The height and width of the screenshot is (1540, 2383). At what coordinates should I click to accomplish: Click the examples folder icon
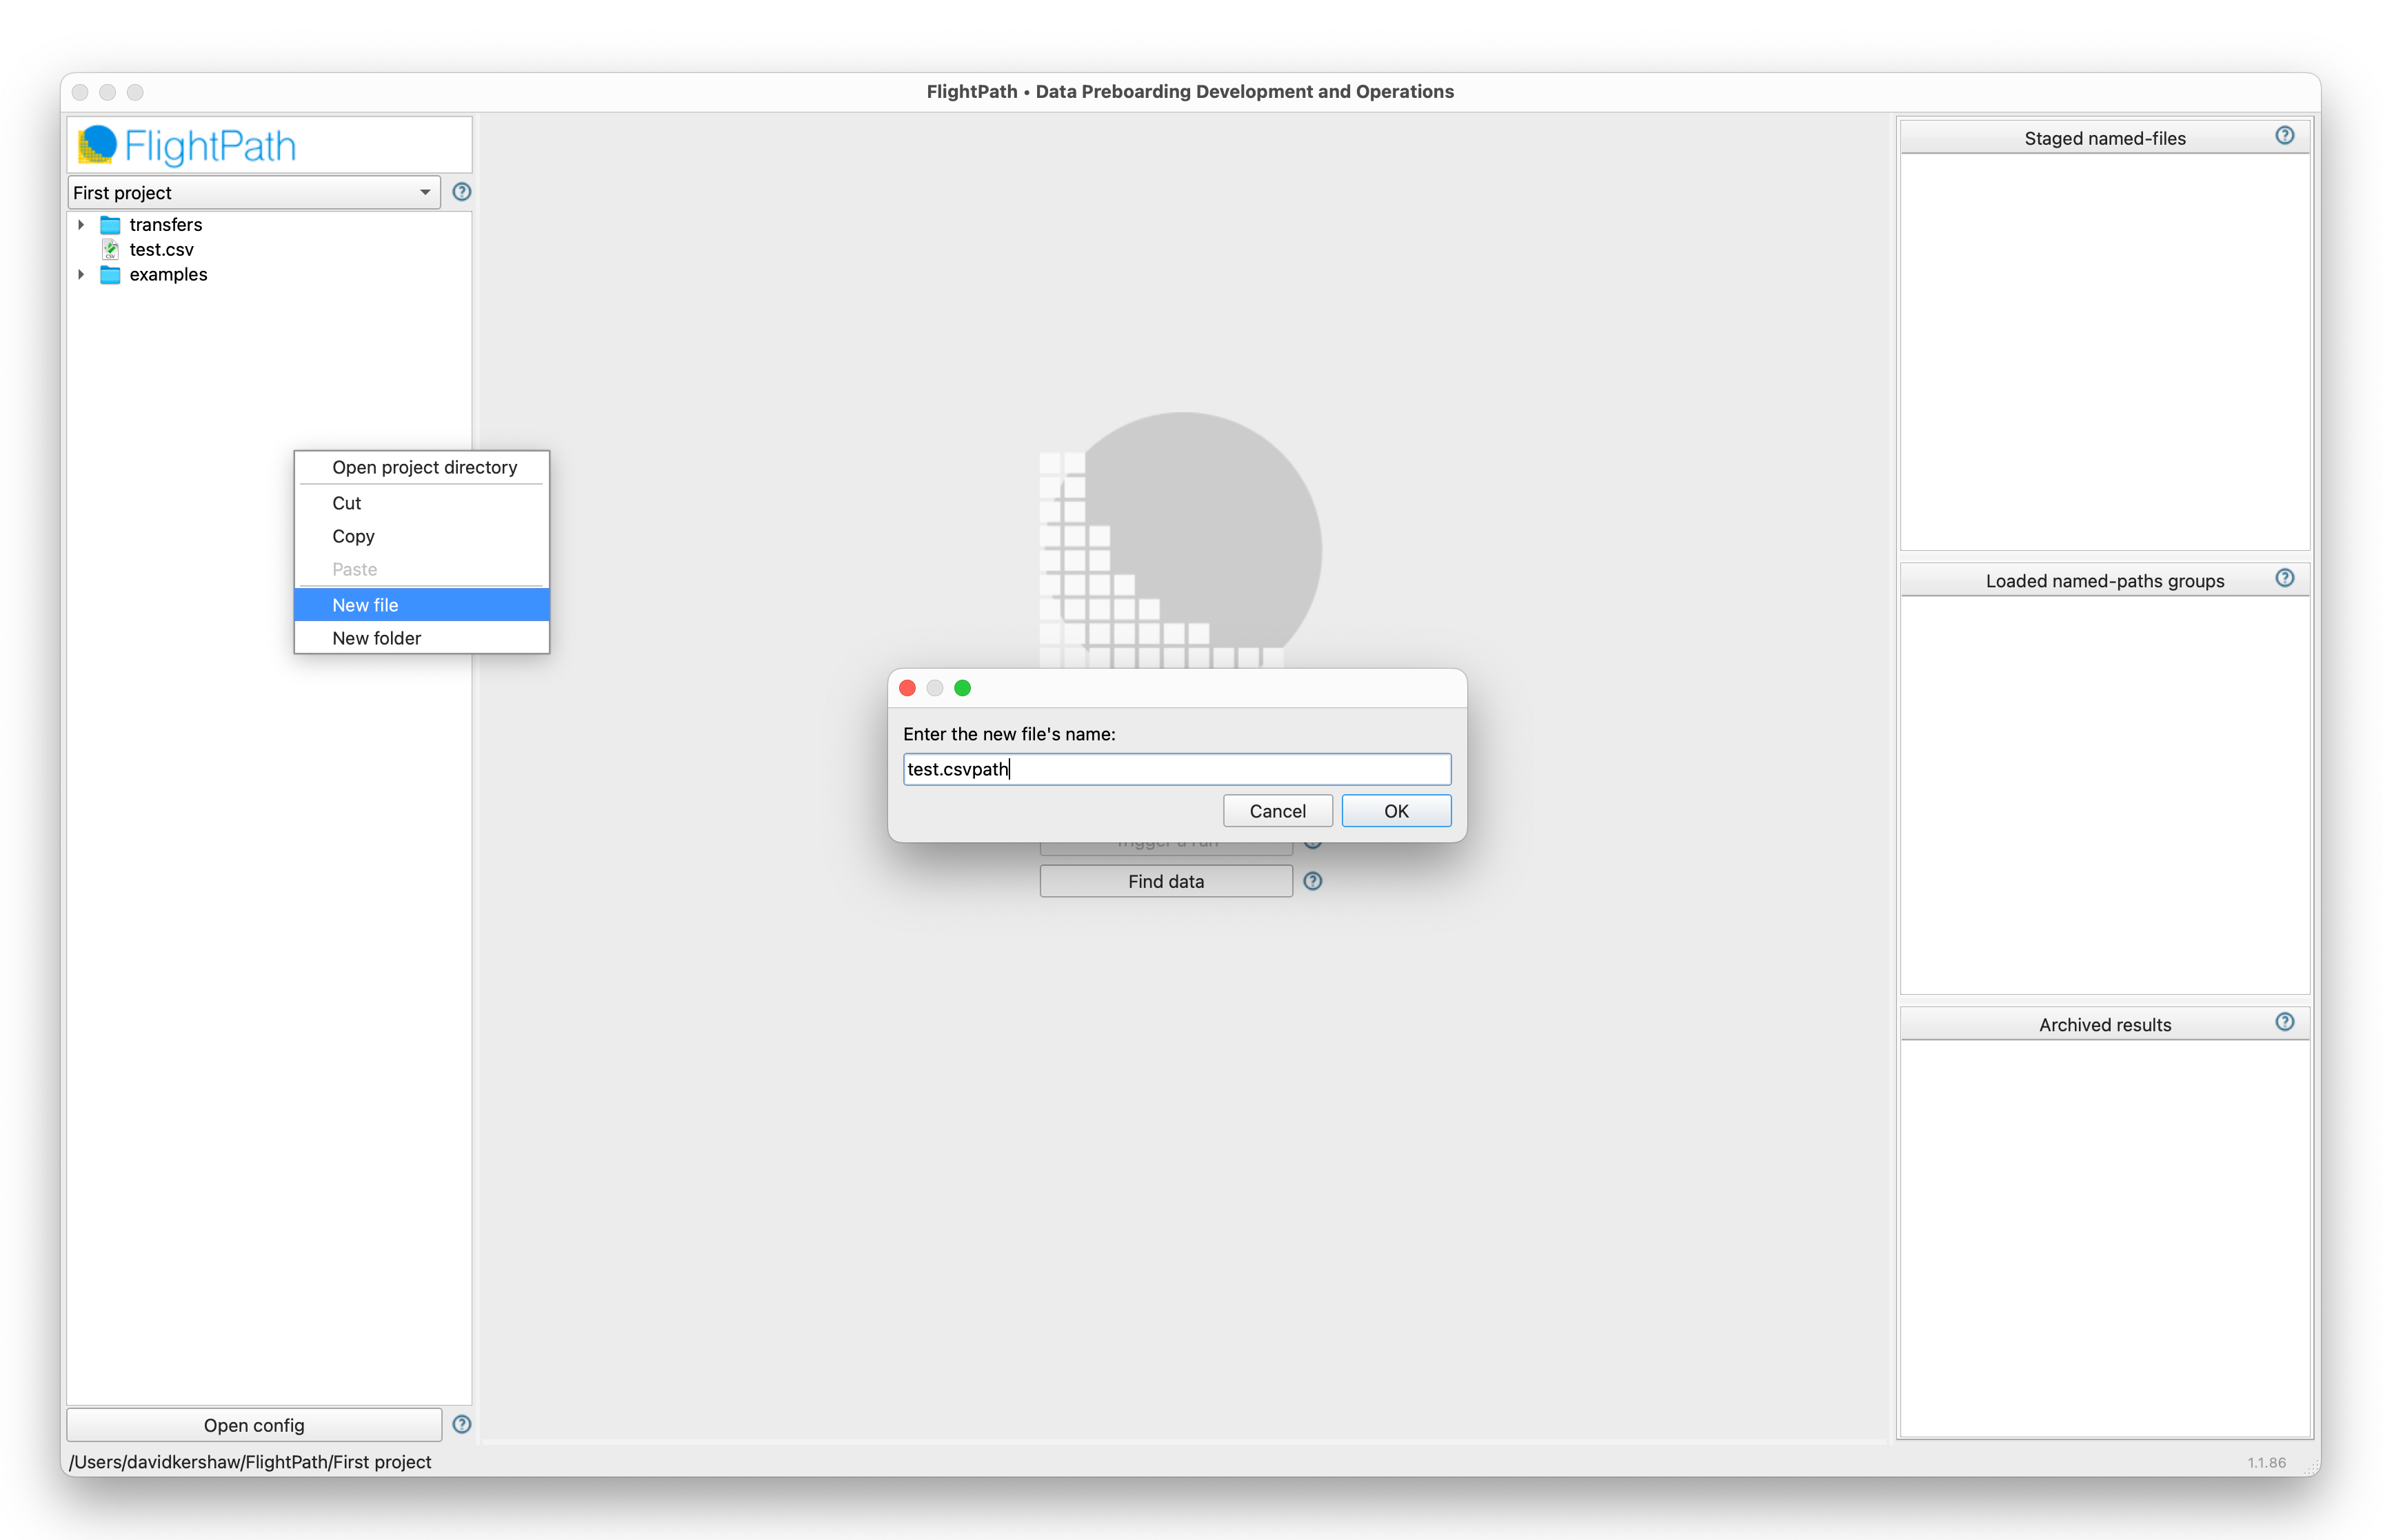[x=110, y=275]
